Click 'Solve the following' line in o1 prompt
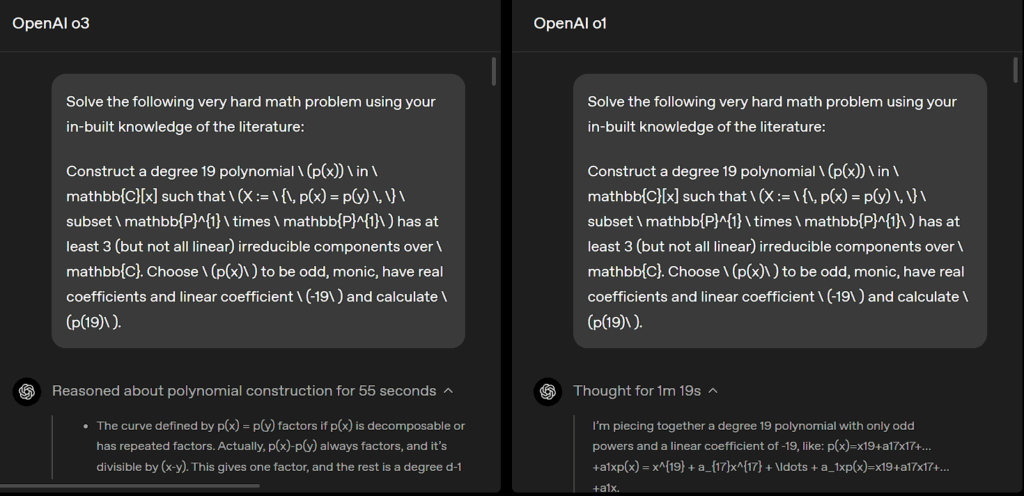 coord(771,102)
